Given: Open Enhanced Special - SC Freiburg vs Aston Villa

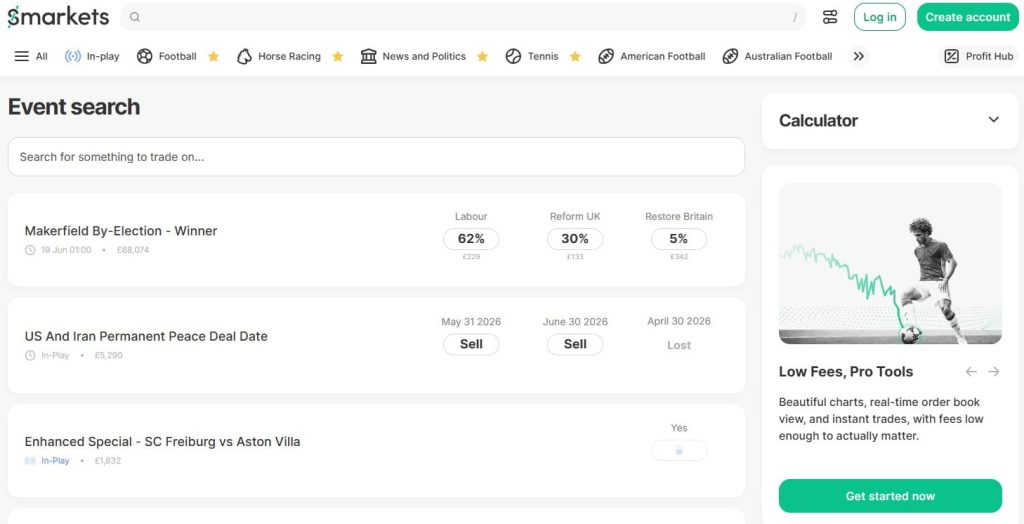Looking at the screenshot, I should coord(163,442).
